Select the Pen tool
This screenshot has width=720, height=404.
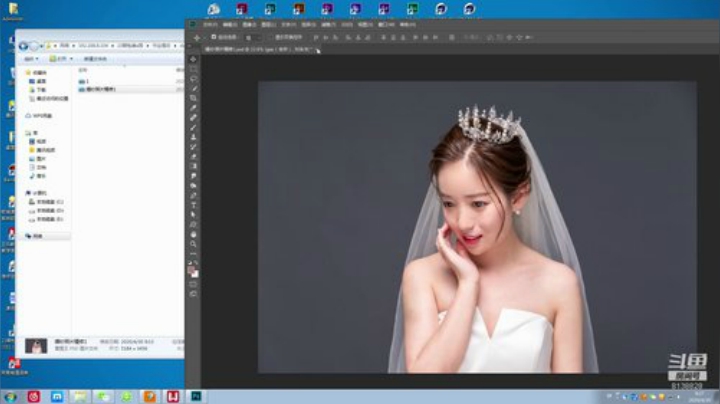click(x=193, y=196)
